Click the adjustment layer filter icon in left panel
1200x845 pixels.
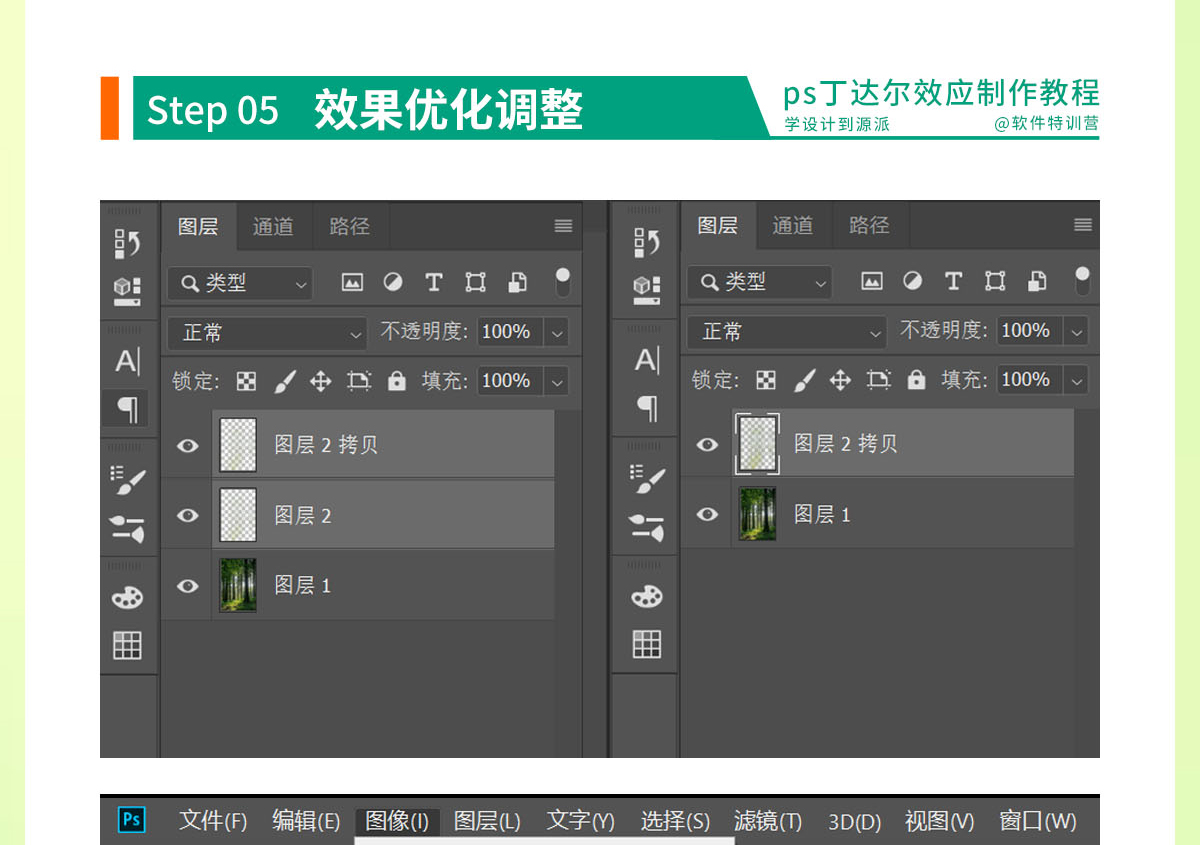coord(393,282)
